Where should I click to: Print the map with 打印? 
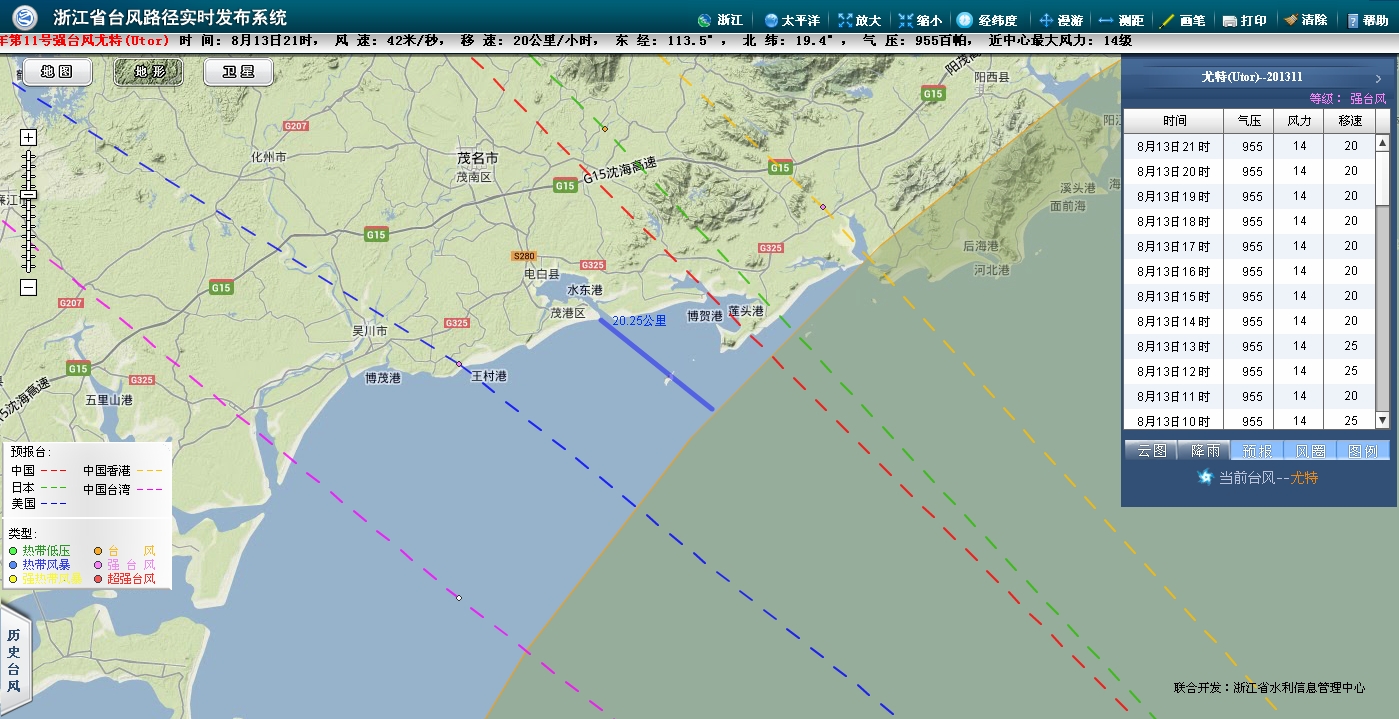tap(1230, 20)
